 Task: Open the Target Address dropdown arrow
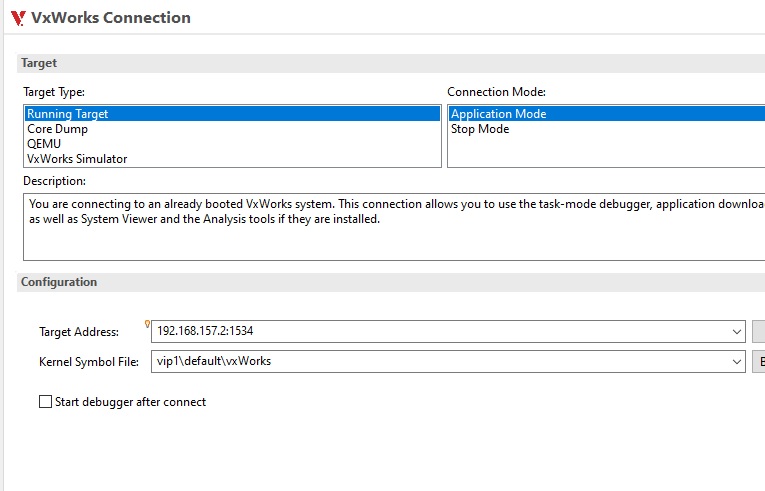(x=736, y=332)
